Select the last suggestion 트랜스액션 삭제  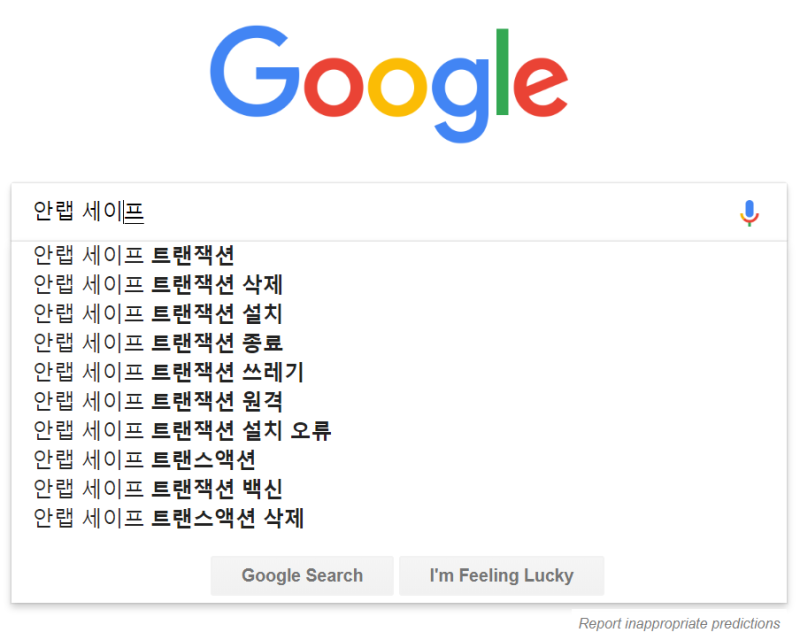(399, 518)
